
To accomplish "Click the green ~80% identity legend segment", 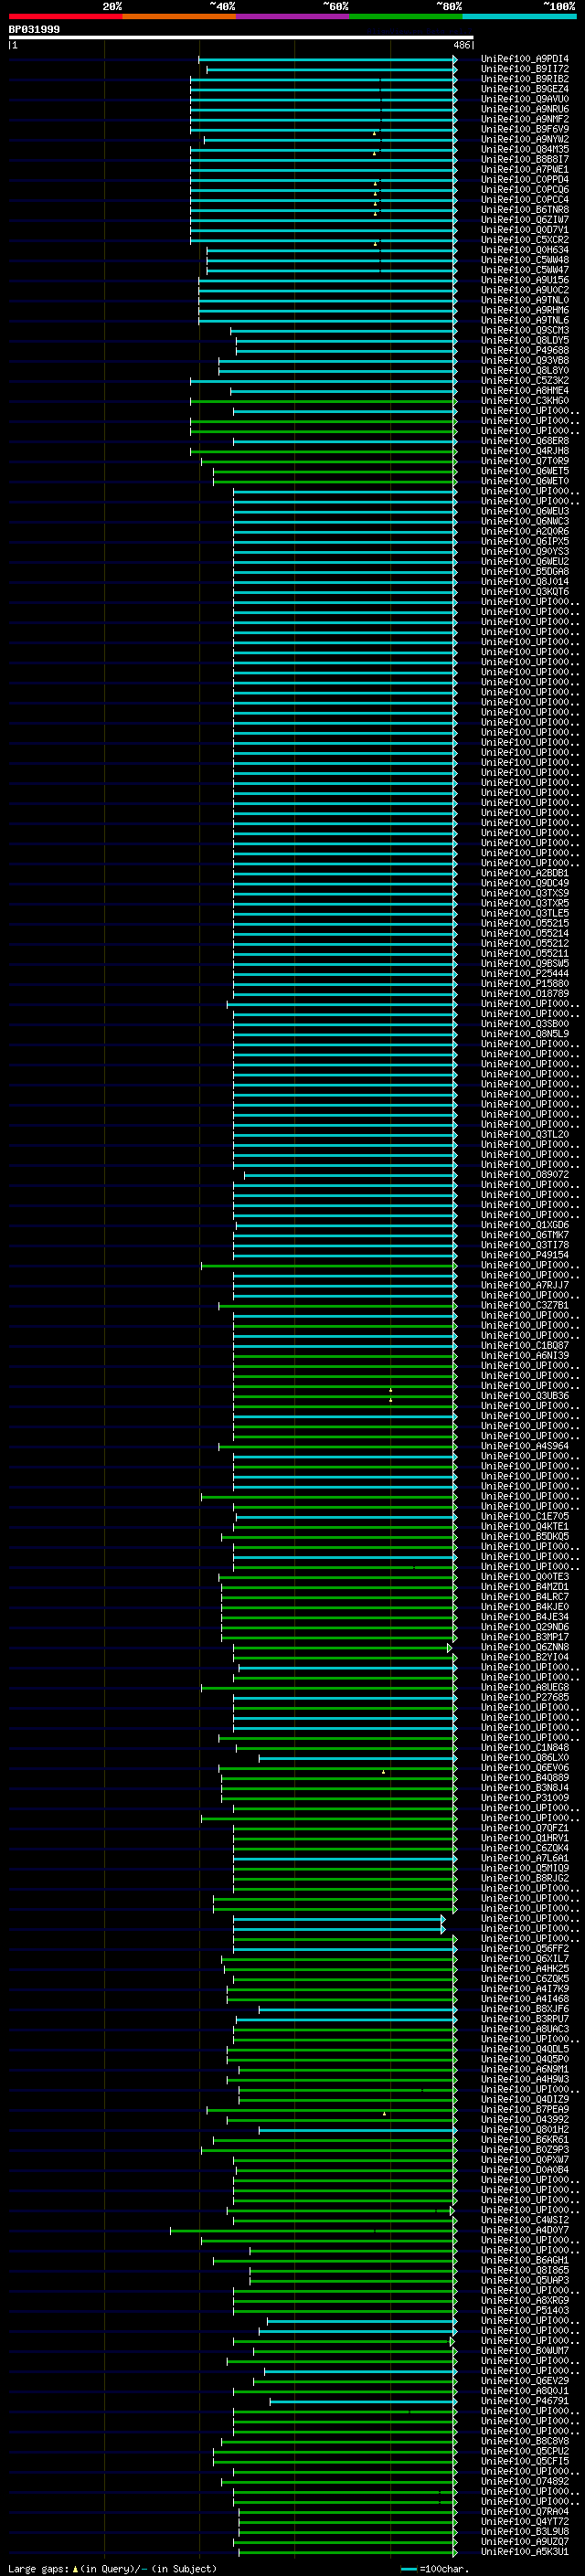I will click(x=406, y=16).
